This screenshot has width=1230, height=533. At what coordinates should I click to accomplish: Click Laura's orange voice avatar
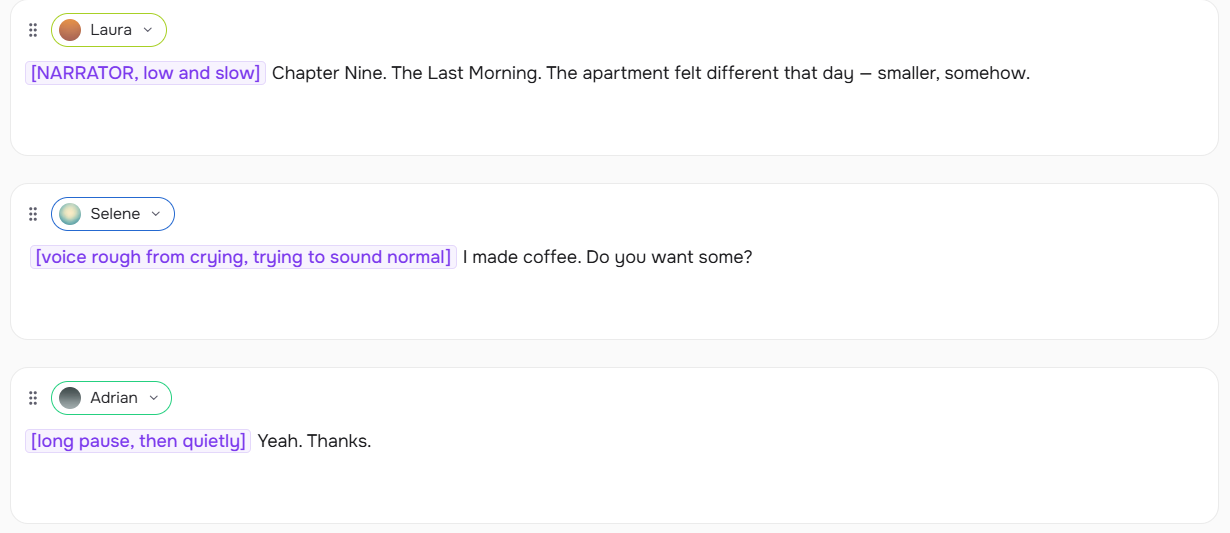(70, 30)
